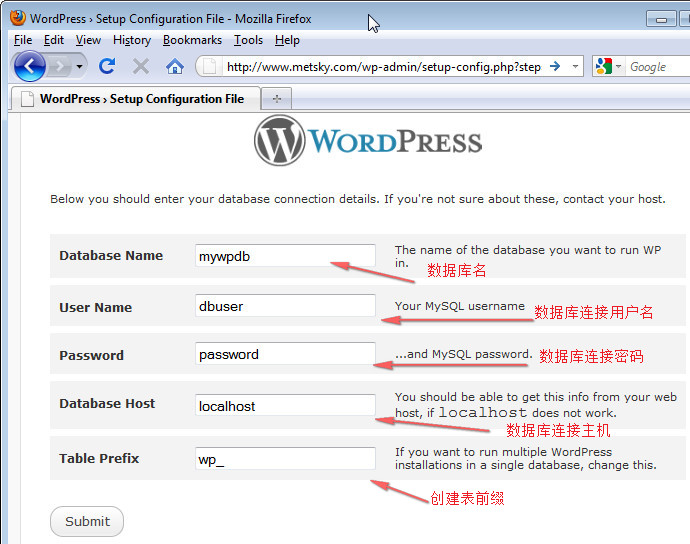The height and width of the screenshot is (544, 690).
Task: Open the back/forward history dropdown arrow
Action: pos(79,67)
